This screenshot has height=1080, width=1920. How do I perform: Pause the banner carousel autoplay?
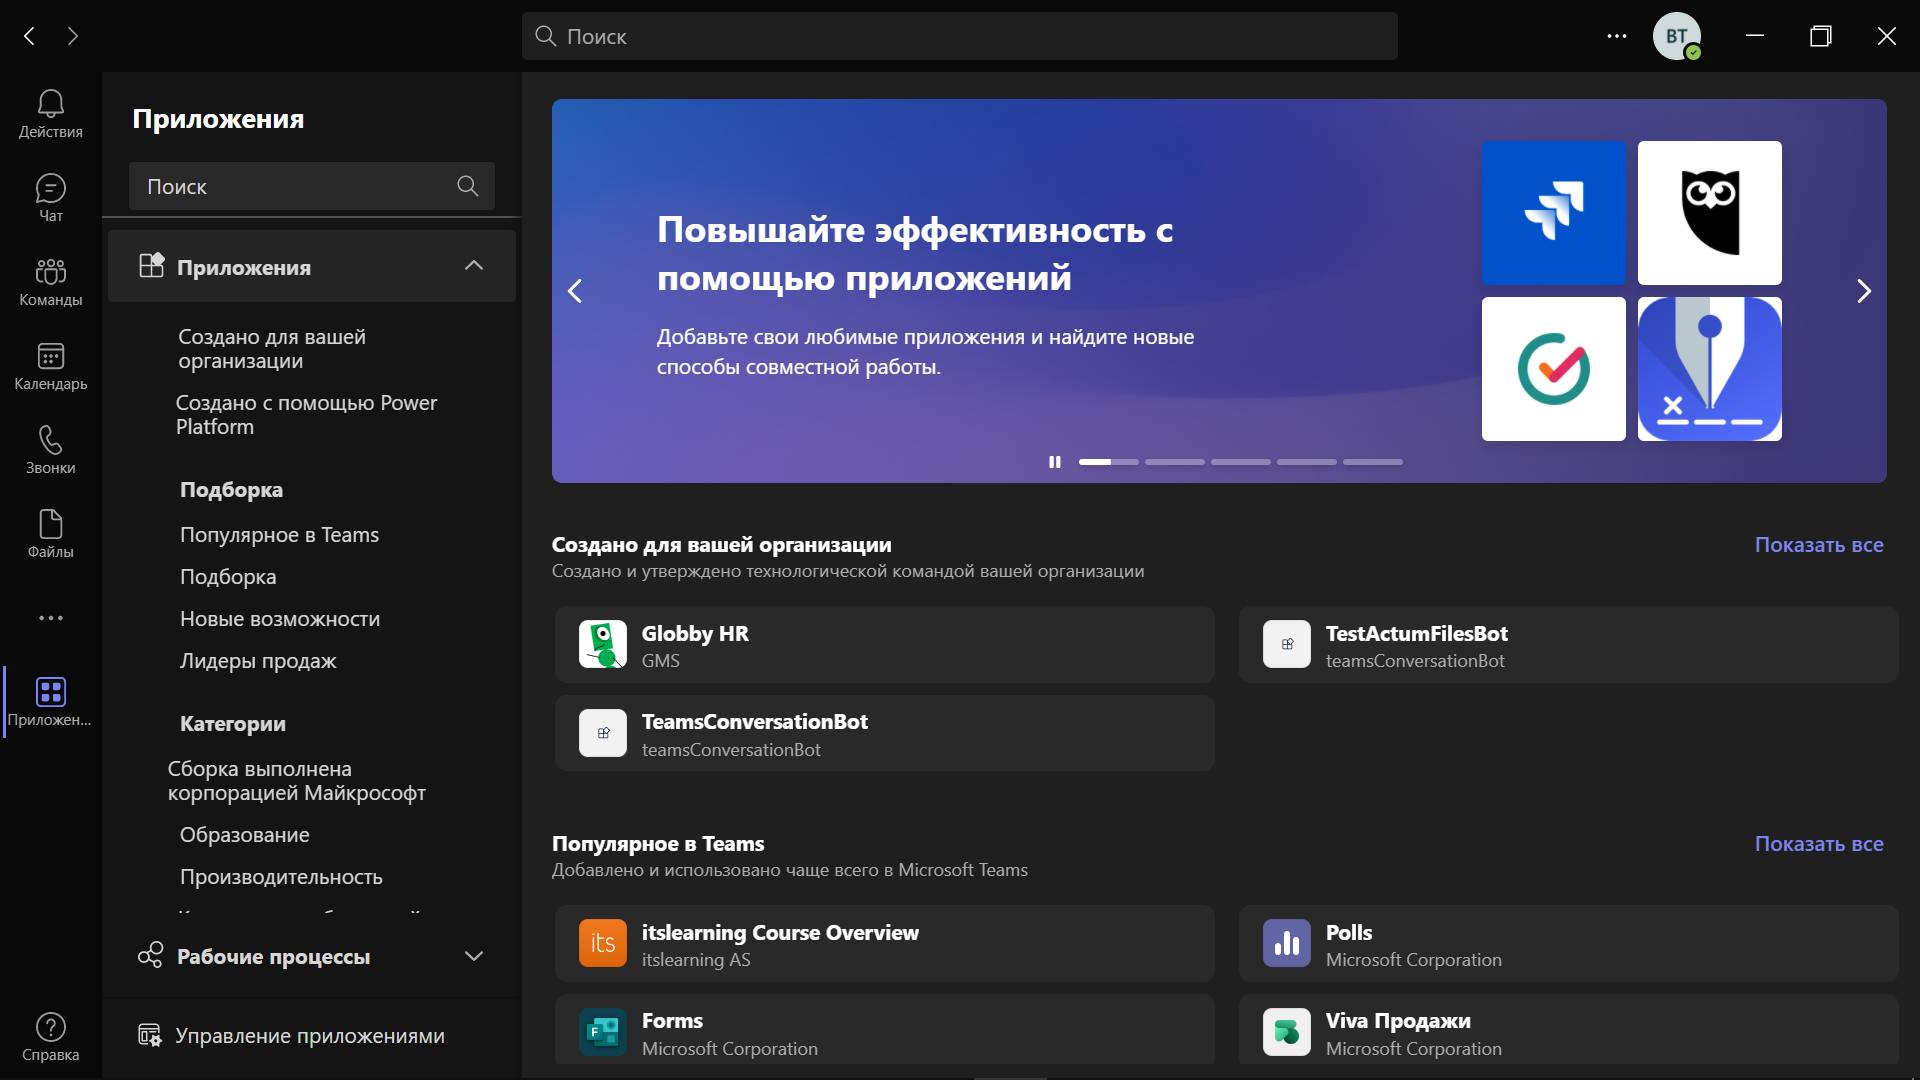click(1054, 462)
